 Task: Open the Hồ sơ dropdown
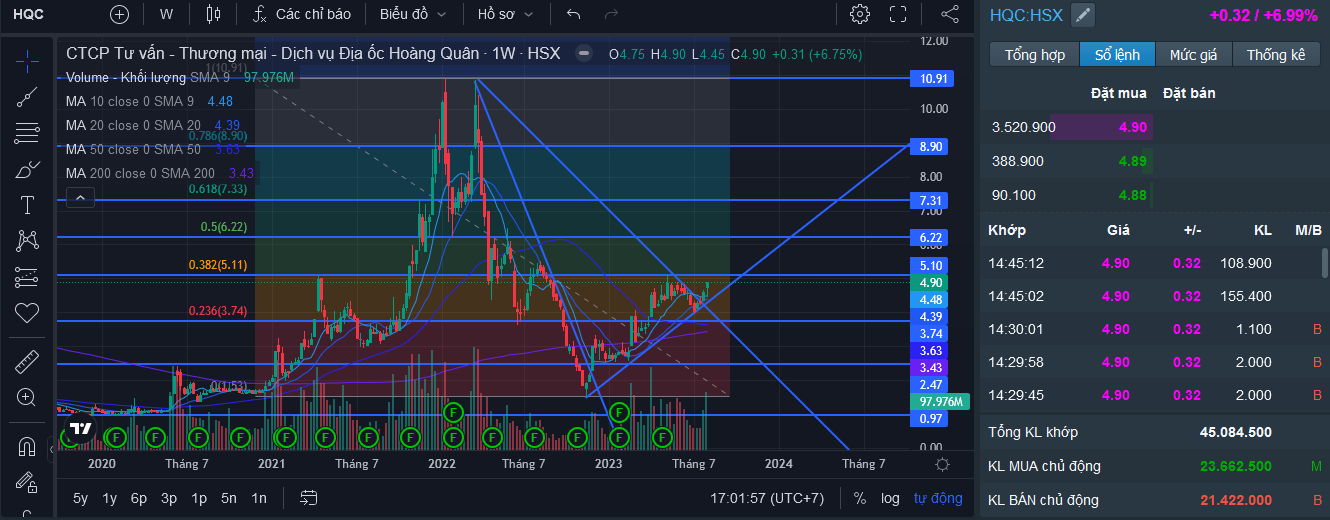coord(505,14)
